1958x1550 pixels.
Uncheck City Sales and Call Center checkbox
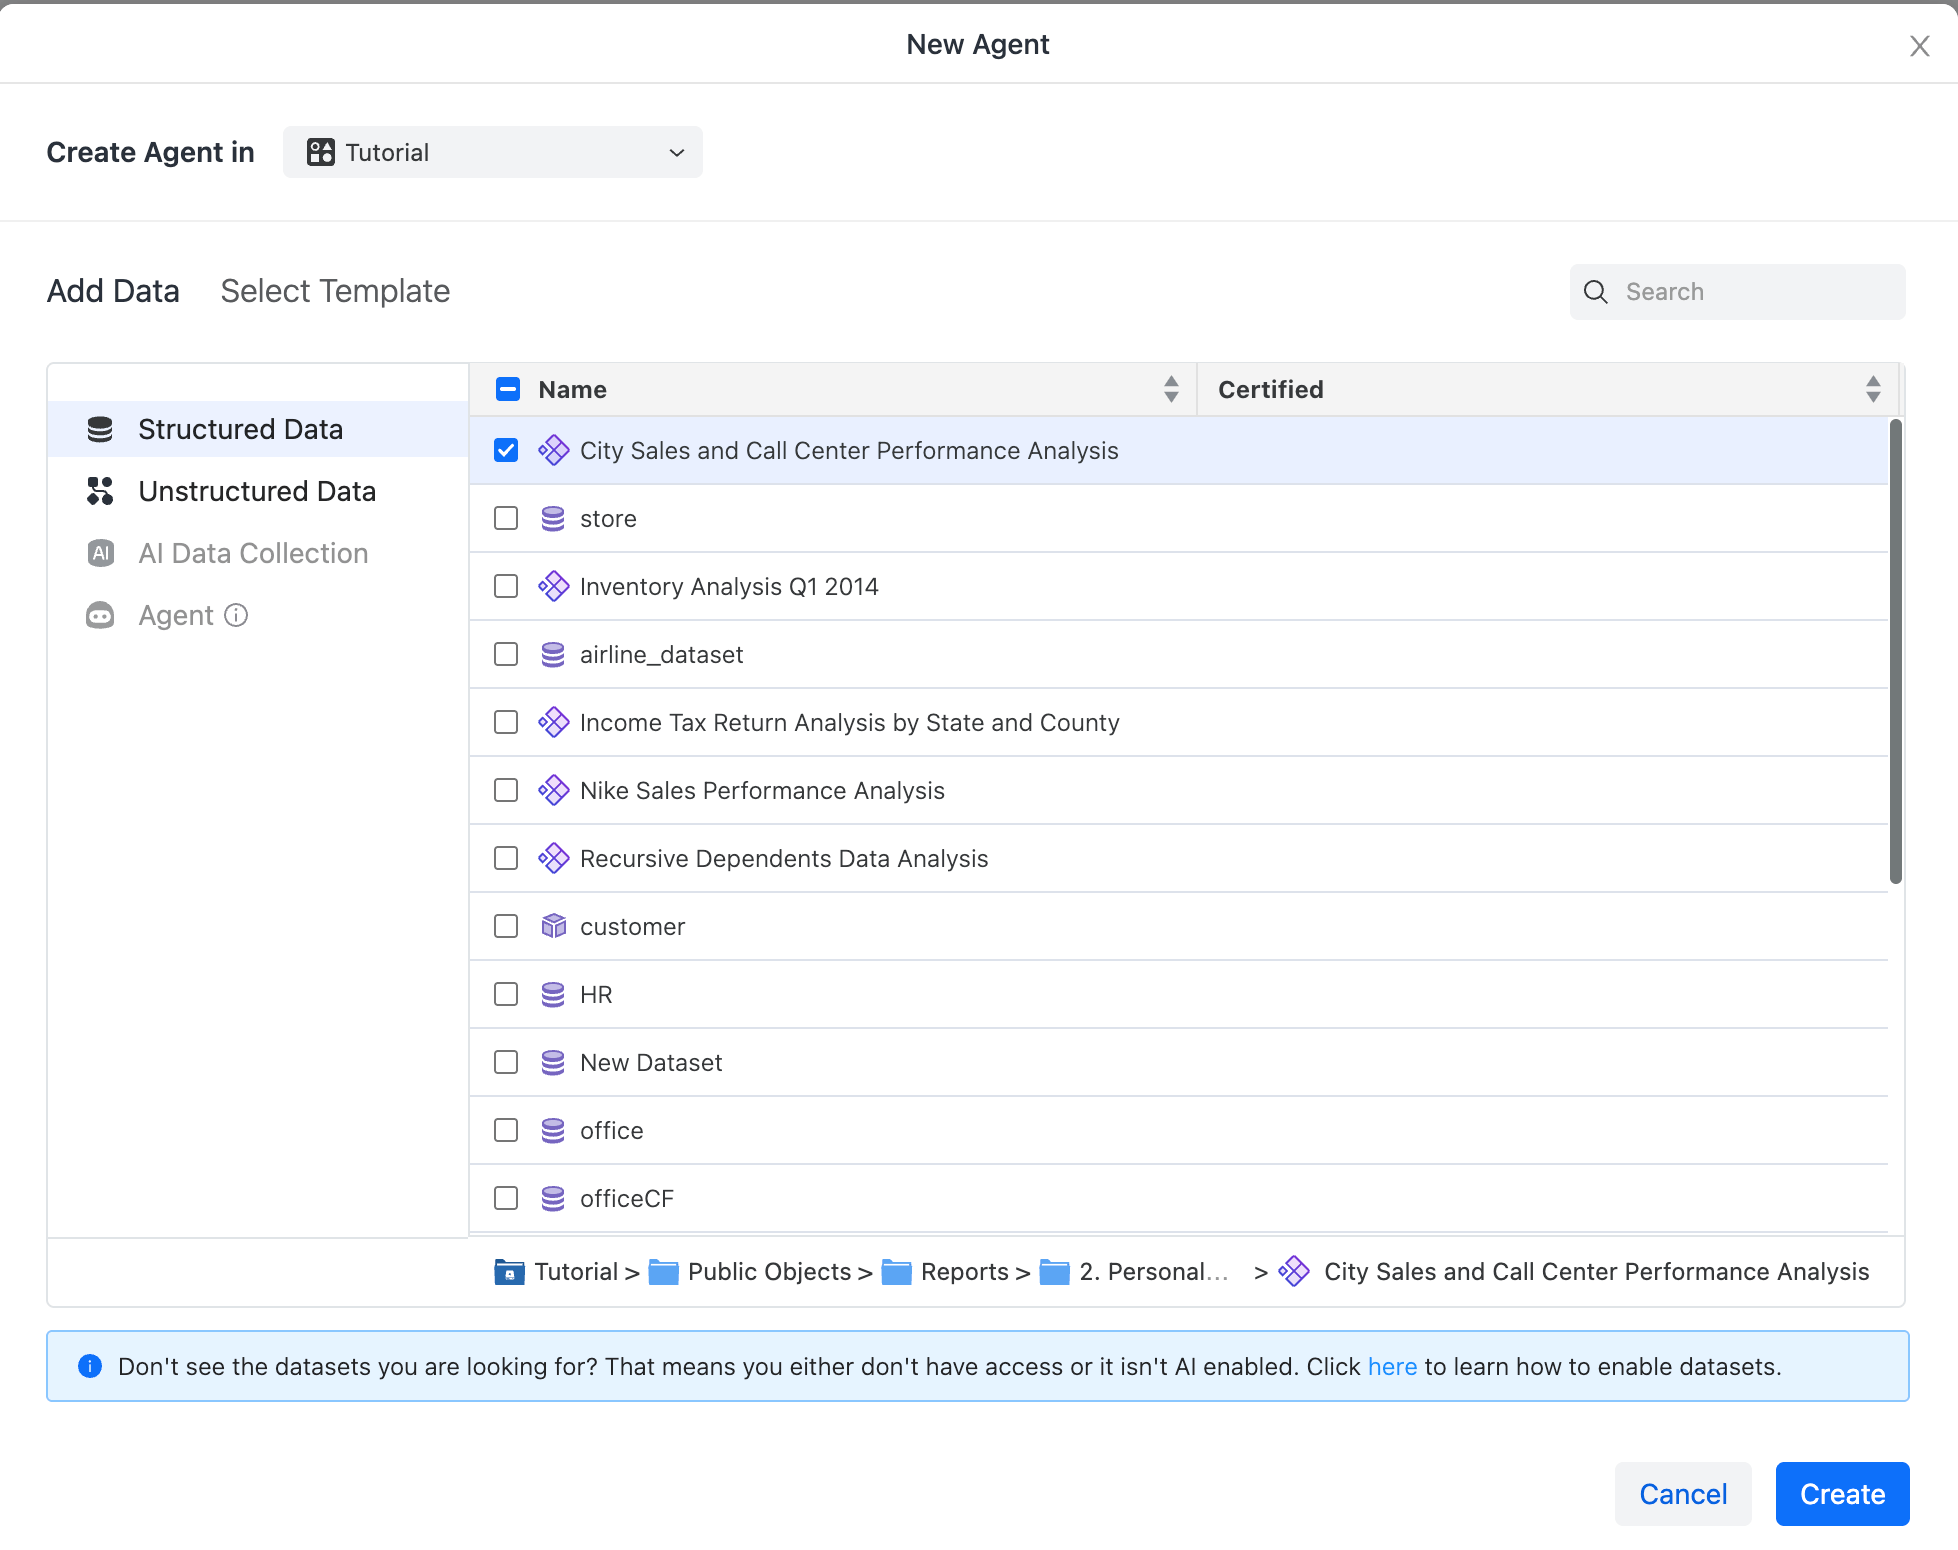coord(506,450)
